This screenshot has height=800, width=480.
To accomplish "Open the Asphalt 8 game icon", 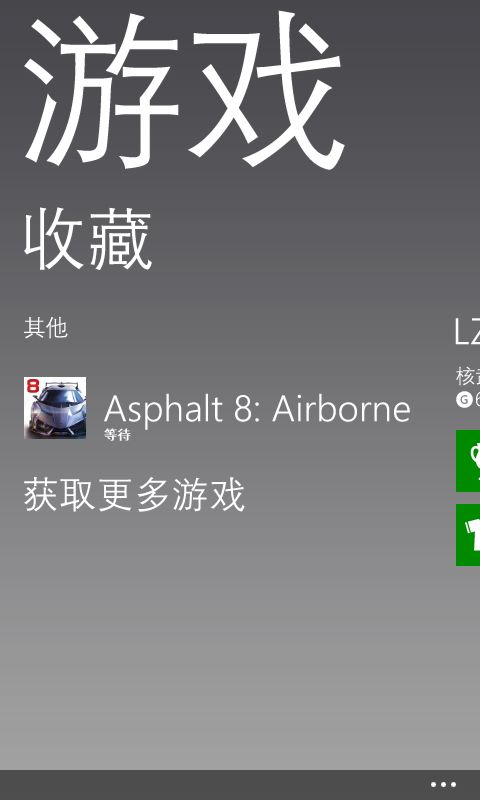I will [x=55, y=408].
